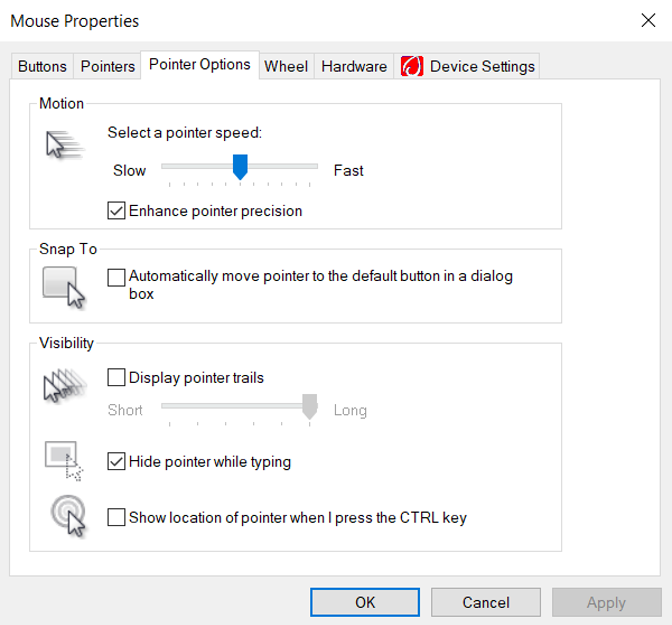672x625 pixels.
Task: Enable Display pointer trails checkbox
Action: tap(116, 377)
